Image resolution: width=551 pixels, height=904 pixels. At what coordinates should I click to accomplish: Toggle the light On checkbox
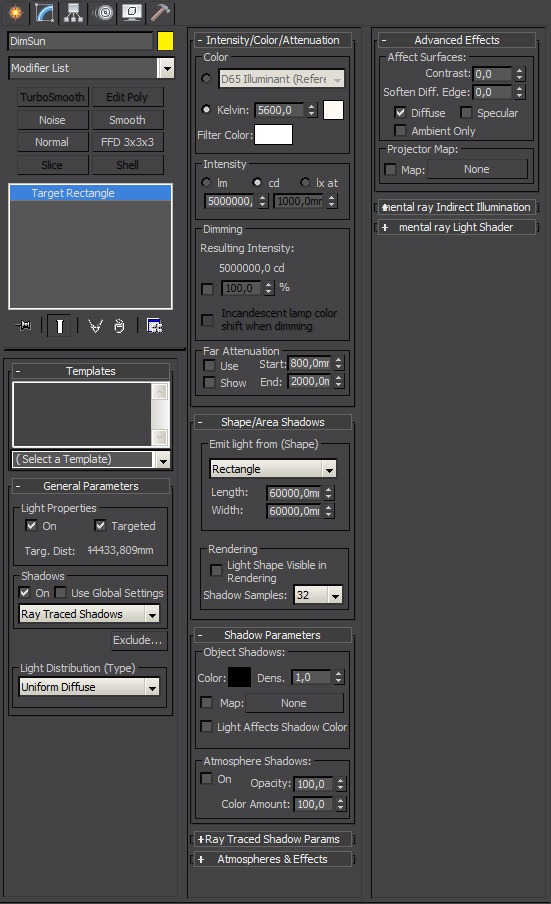click(31, 525)
